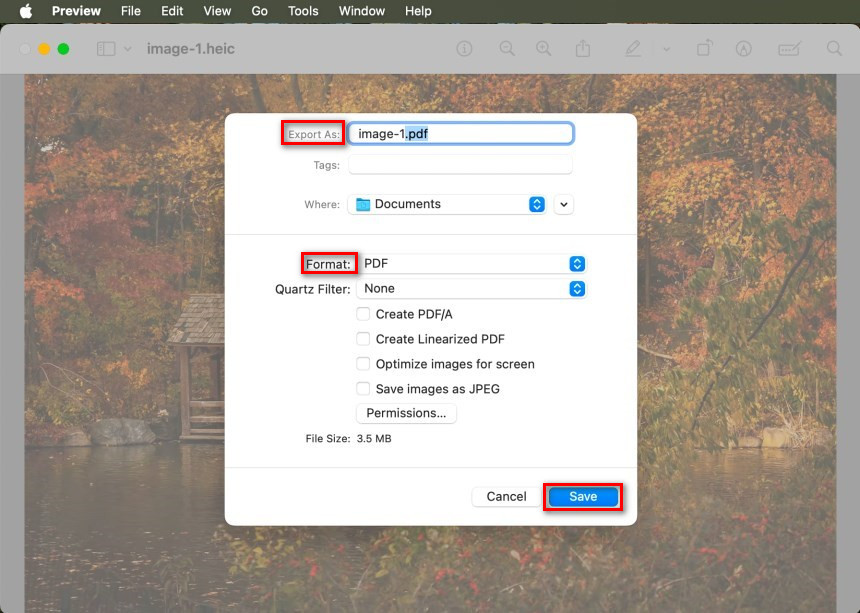Enable Save images as JPEG
Viewport: 860px width, 613px height.
tap(363, 388)
